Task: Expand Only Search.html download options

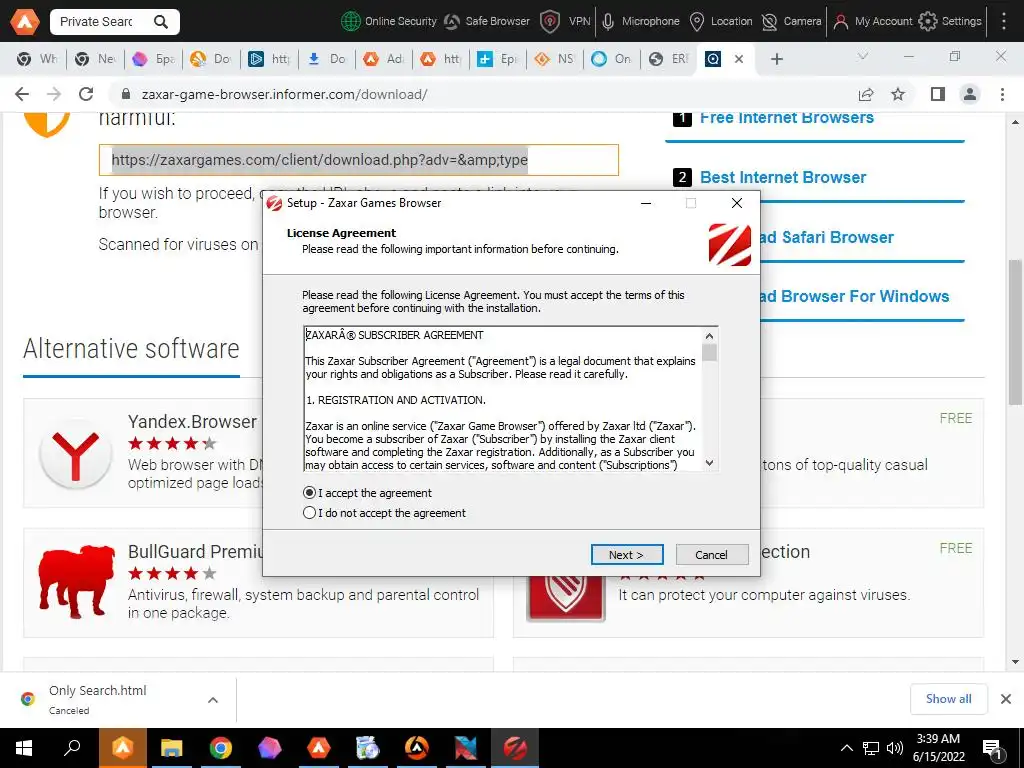Action: 213,700
